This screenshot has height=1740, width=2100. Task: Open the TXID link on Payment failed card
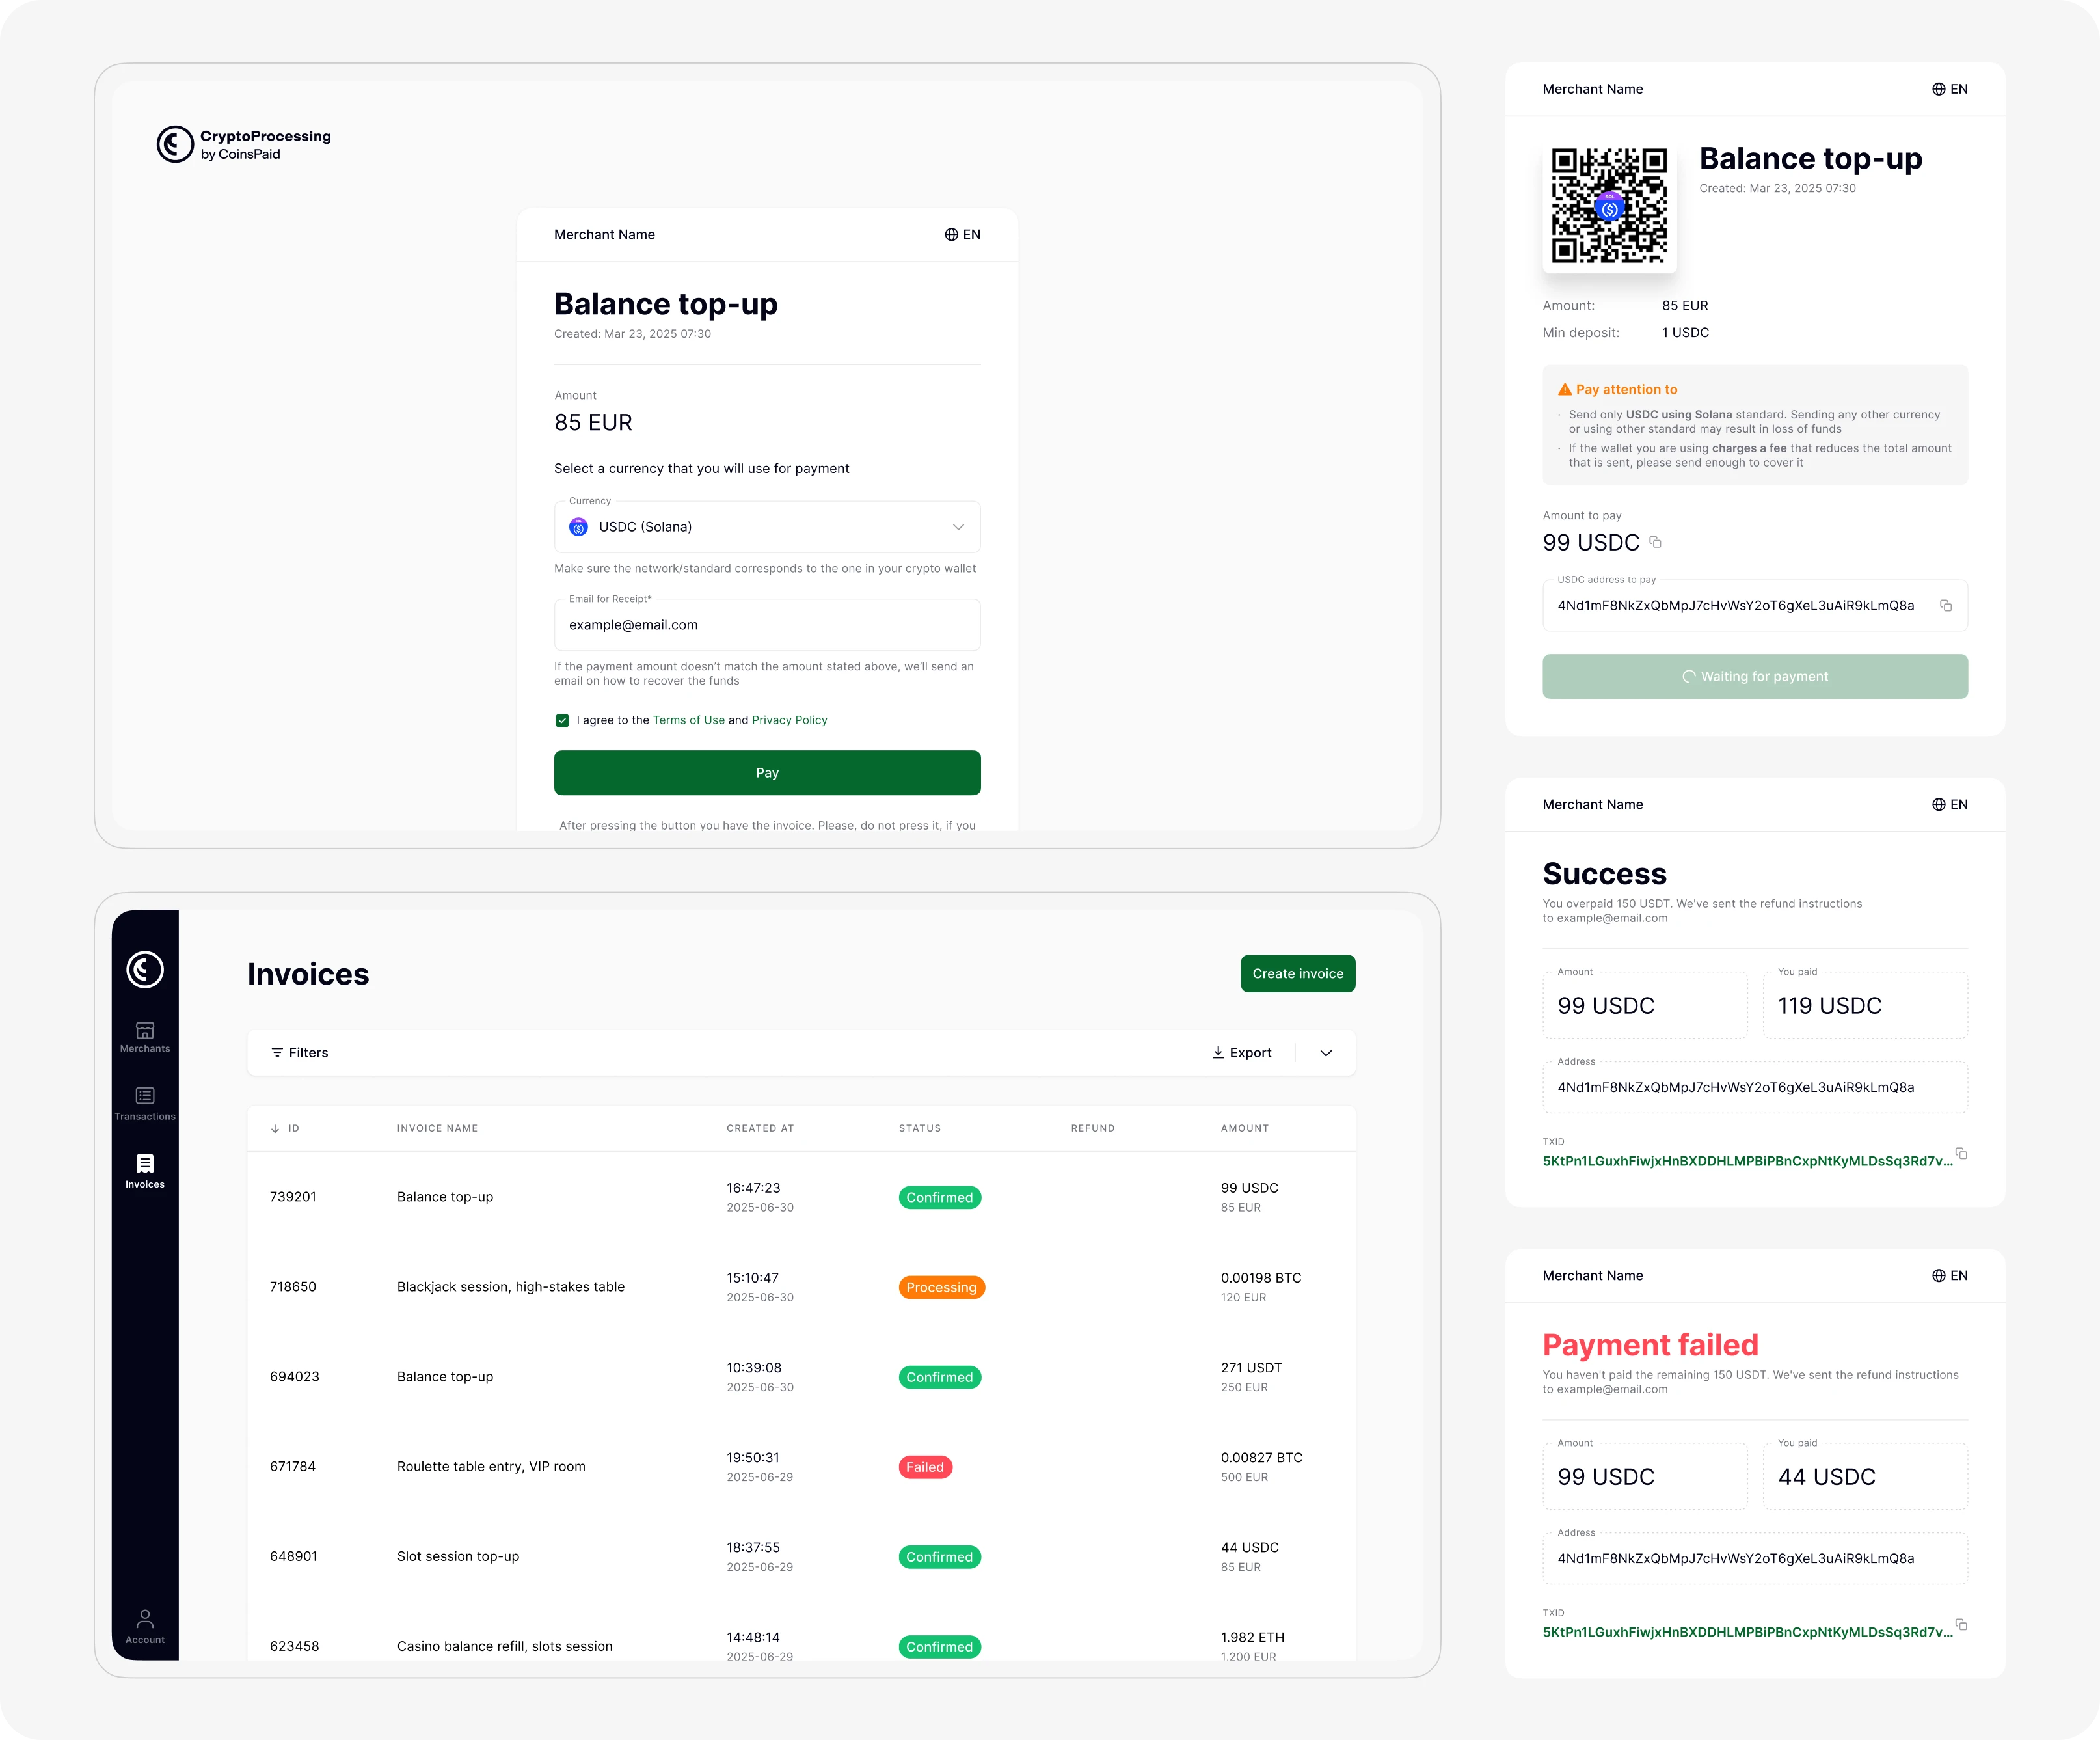[1747, 1632]
